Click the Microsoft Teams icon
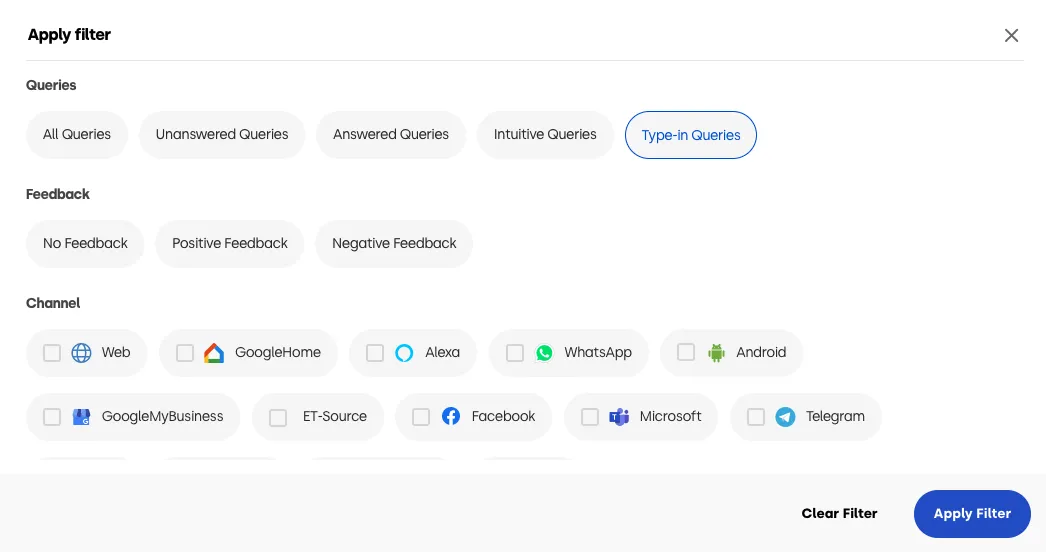 [x=619, y=417]
